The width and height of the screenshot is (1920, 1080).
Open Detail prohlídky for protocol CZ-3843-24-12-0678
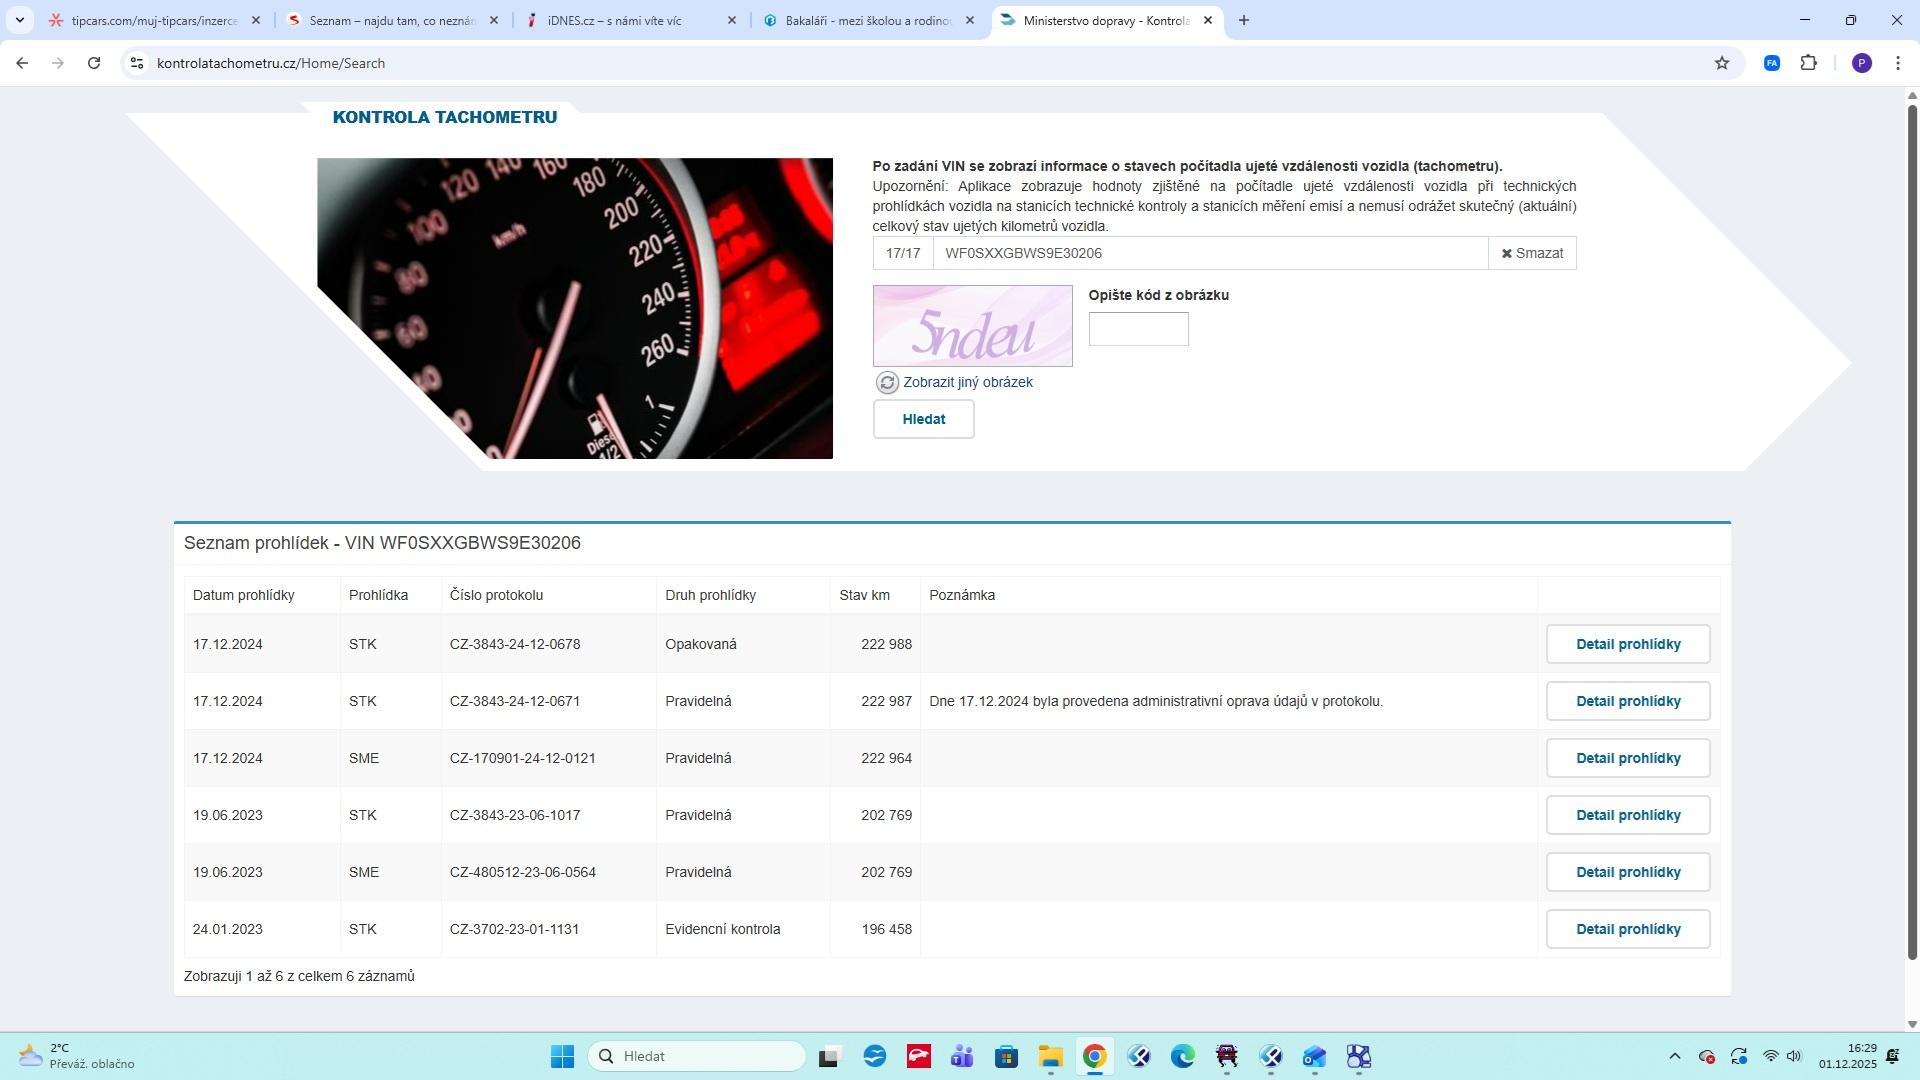point(1627,645)
